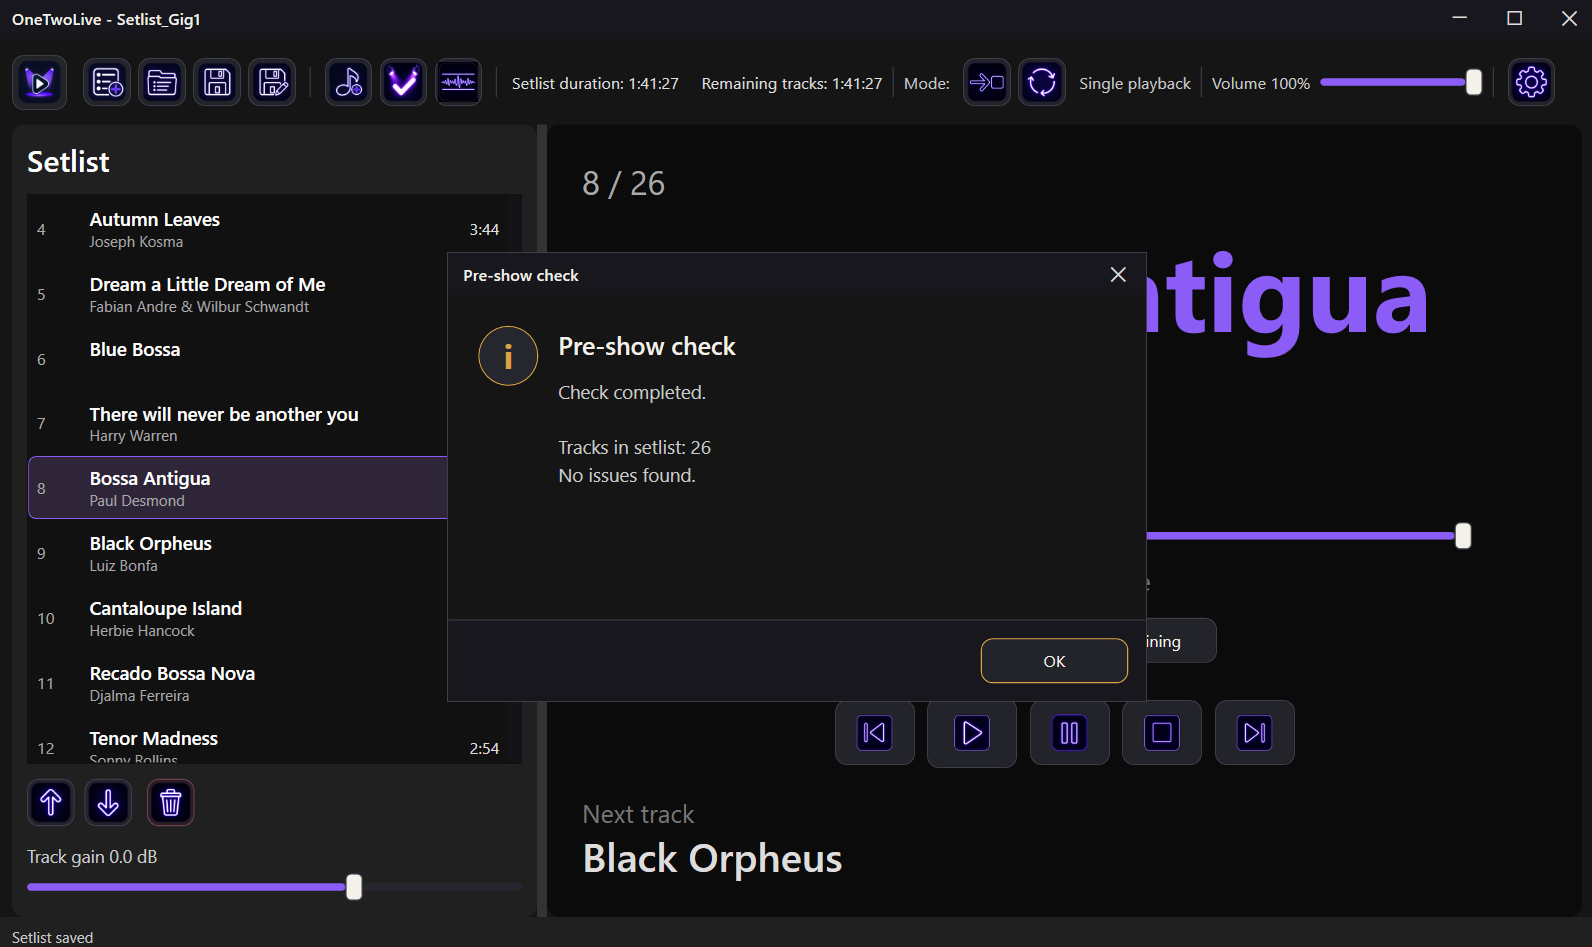Image resolution: width=1592 pixels, height=947 pixels.
Task: Minimize the OneTwoLive window
Action: [x=1460, y=18]
